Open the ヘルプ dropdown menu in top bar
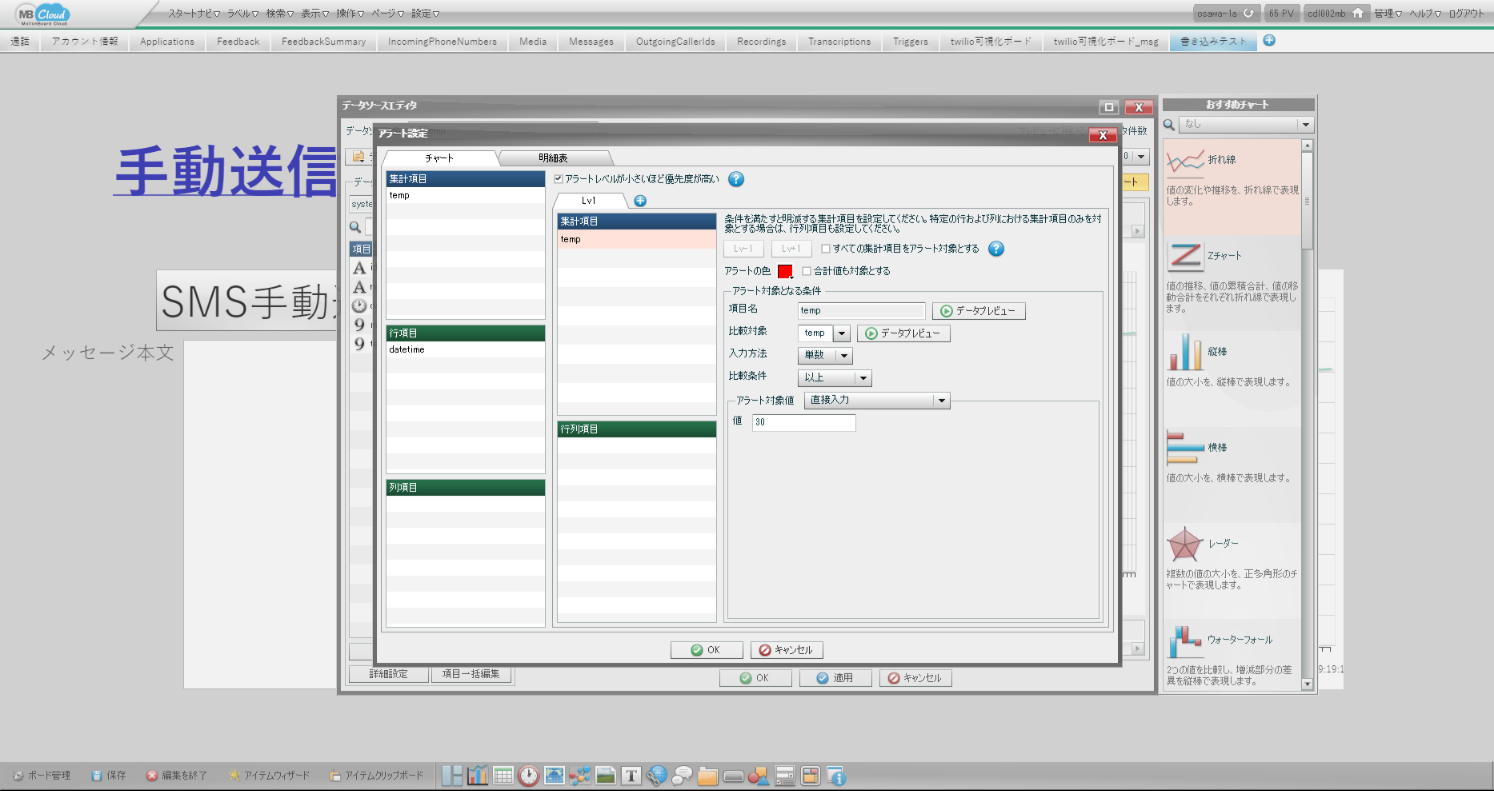This screenshot has width=1494, height=791. pos(1425,14)
